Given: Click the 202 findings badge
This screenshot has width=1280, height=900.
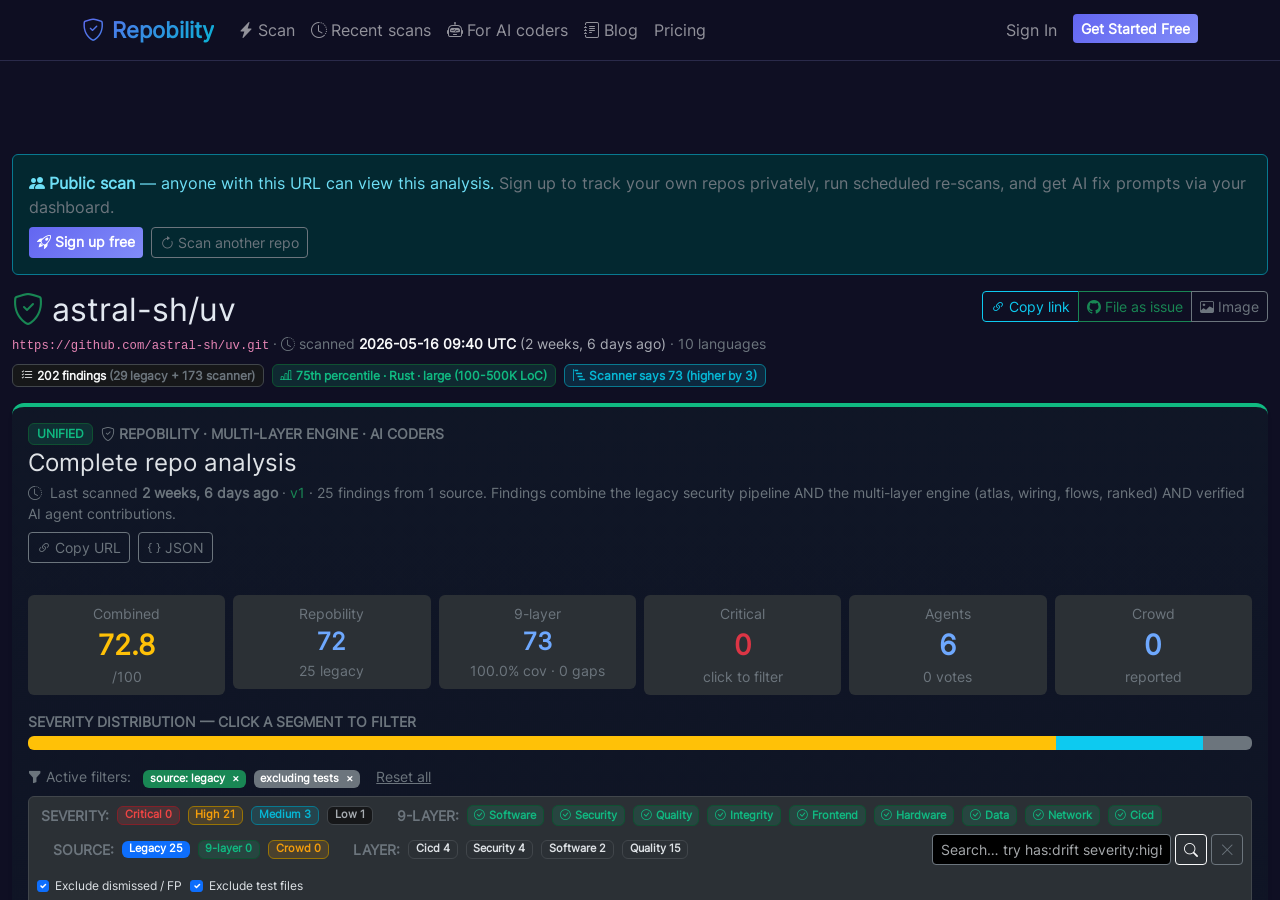Looking at the screenshot, I should [x=138, y=376].
